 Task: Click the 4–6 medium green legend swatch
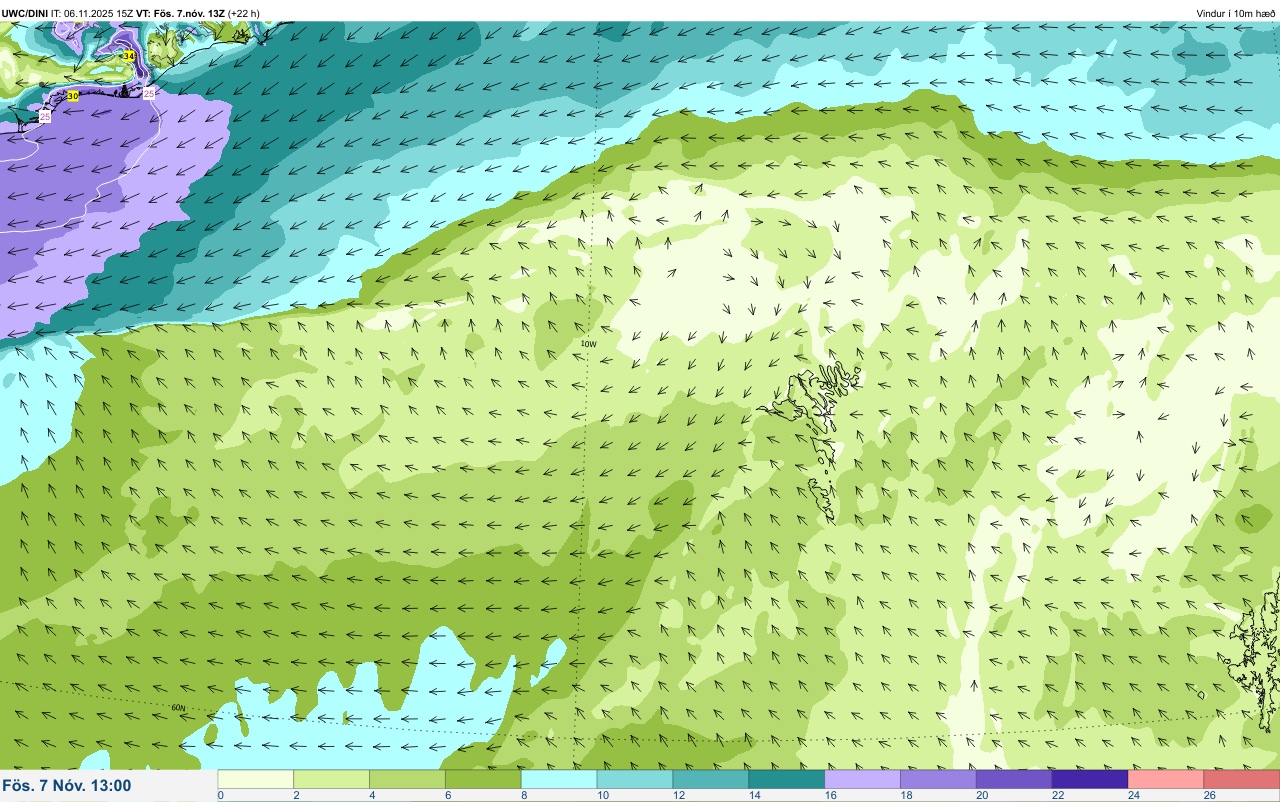tap(407, 779)
